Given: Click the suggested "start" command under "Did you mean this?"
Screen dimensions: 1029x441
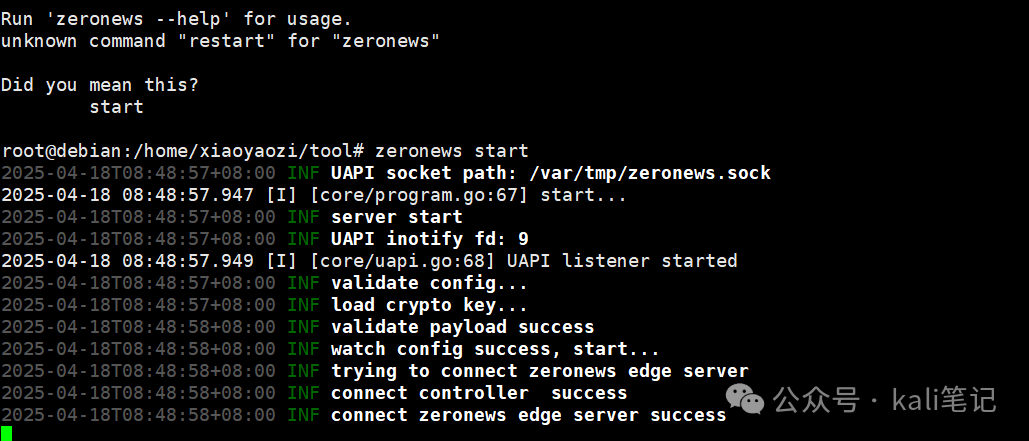Looking at the screenshot, I should [116, 107].
